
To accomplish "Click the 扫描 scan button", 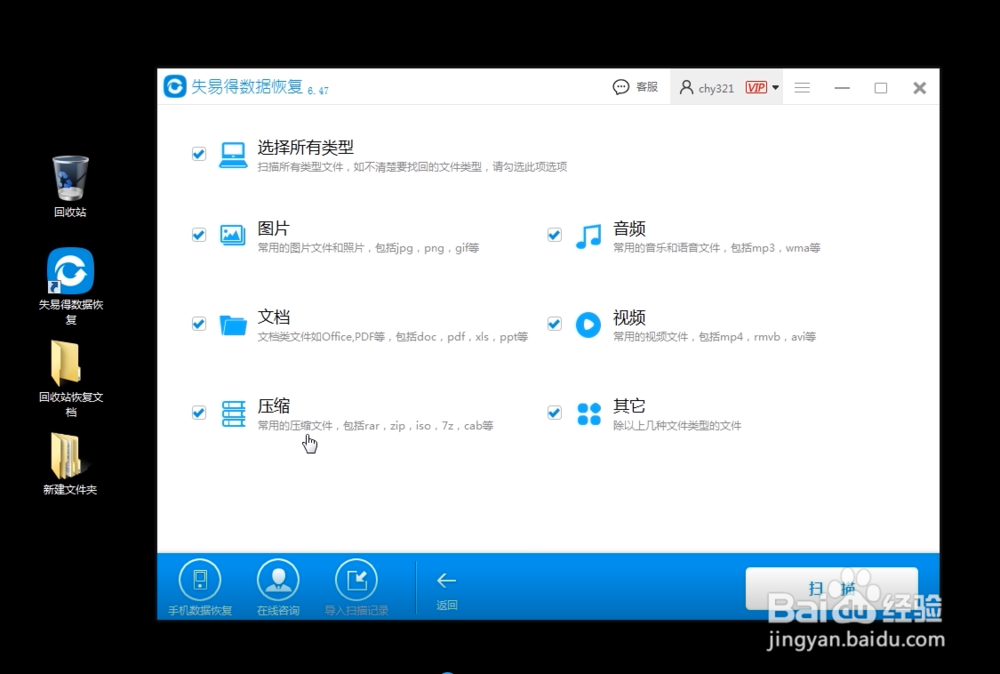I will pos(831,589).
